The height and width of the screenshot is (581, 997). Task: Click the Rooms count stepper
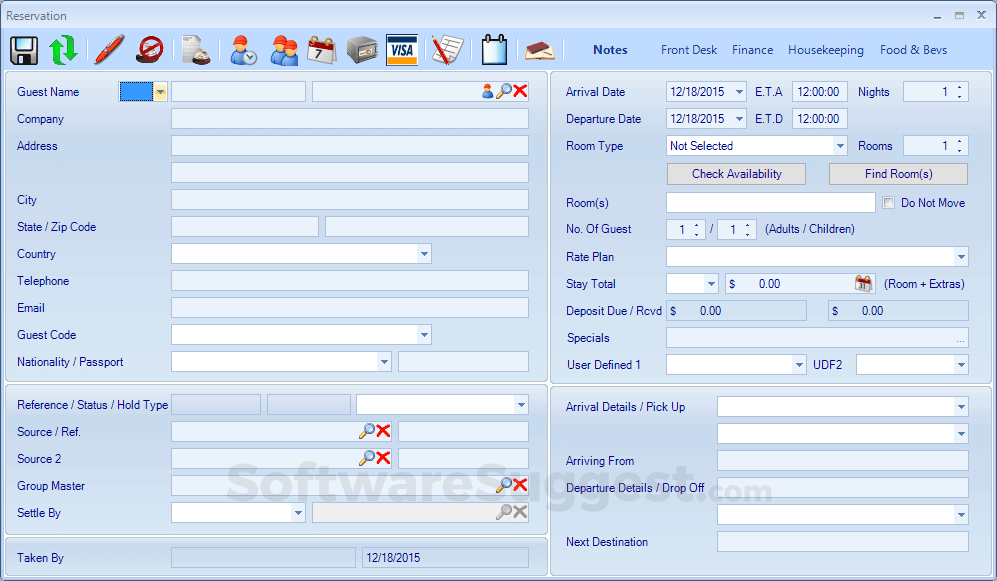[959, 146]
